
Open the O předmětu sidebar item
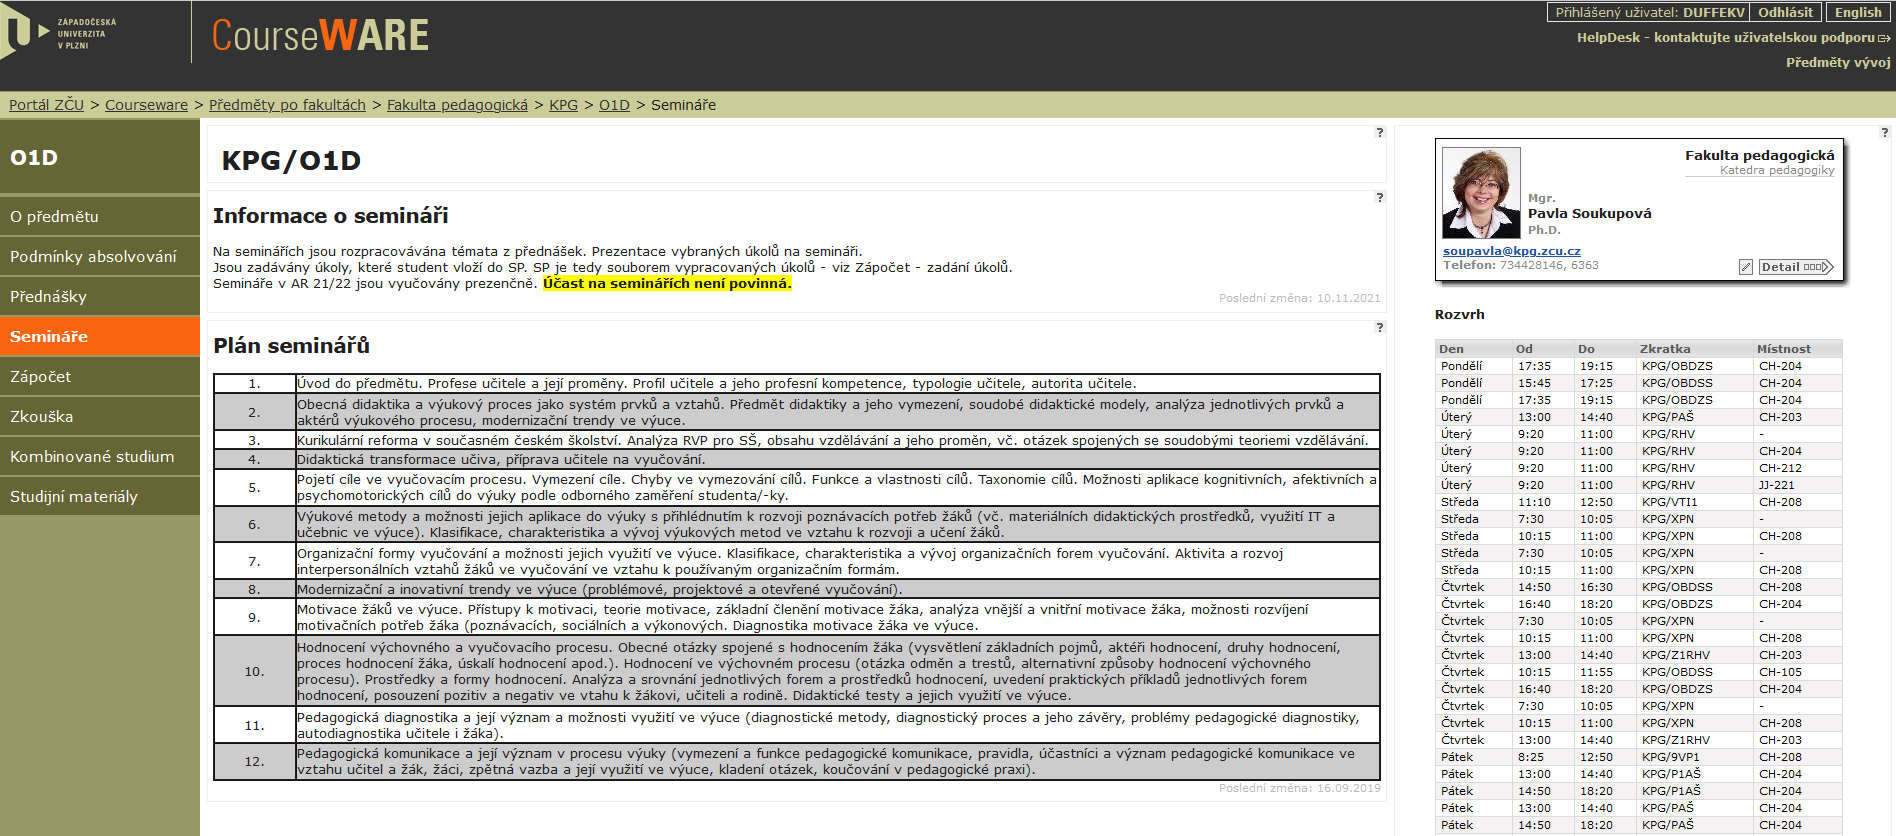(x=100, y=216)
